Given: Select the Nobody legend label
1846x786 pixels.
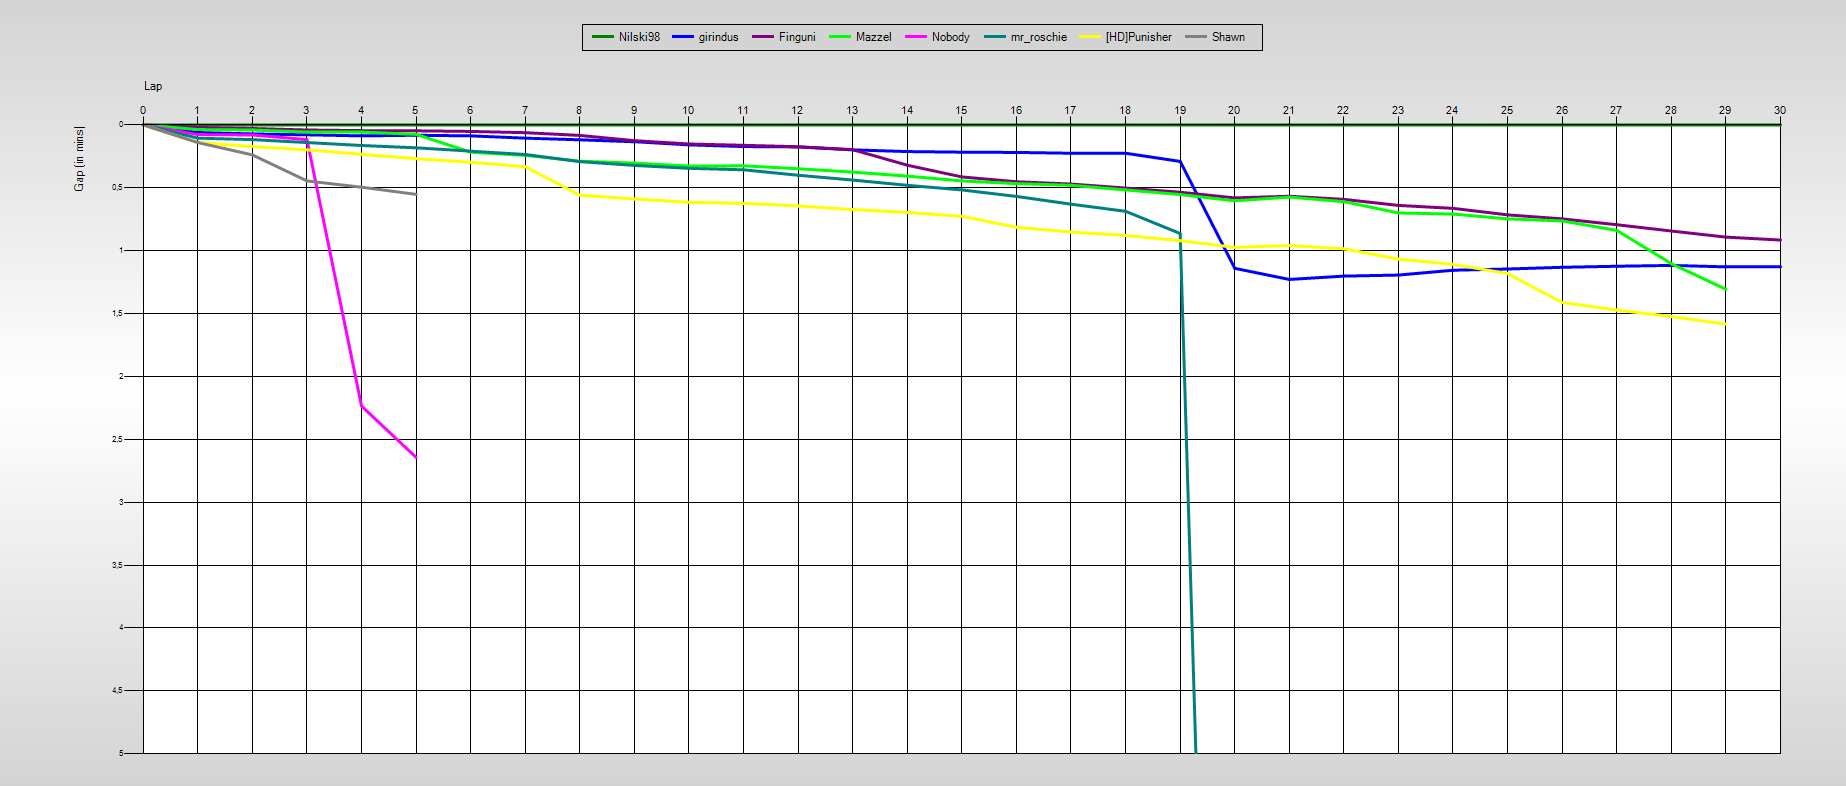Looking at the screenshot, I should pyautogui.click(x=950, y=37).
